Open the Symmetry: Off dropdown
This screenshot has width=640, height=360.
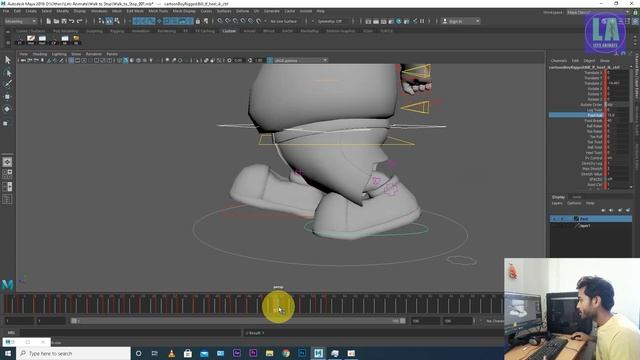pos(330,21)
